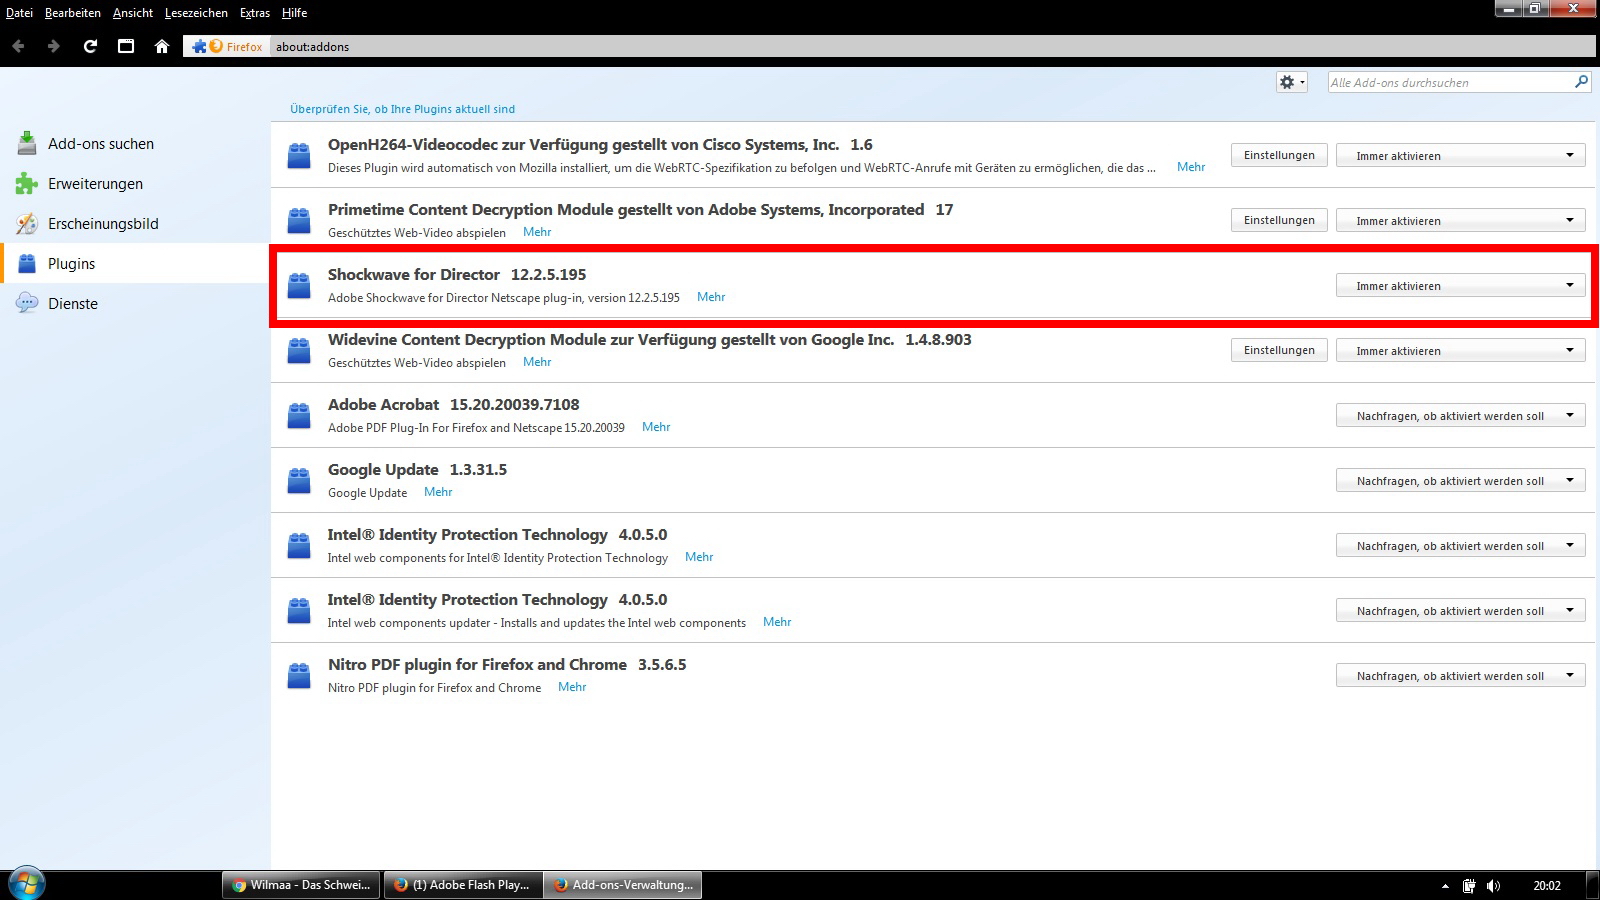Click the Dienste speech bubble icon
This screenshot has height=900, width=1600.
click(x=27, y=303)
